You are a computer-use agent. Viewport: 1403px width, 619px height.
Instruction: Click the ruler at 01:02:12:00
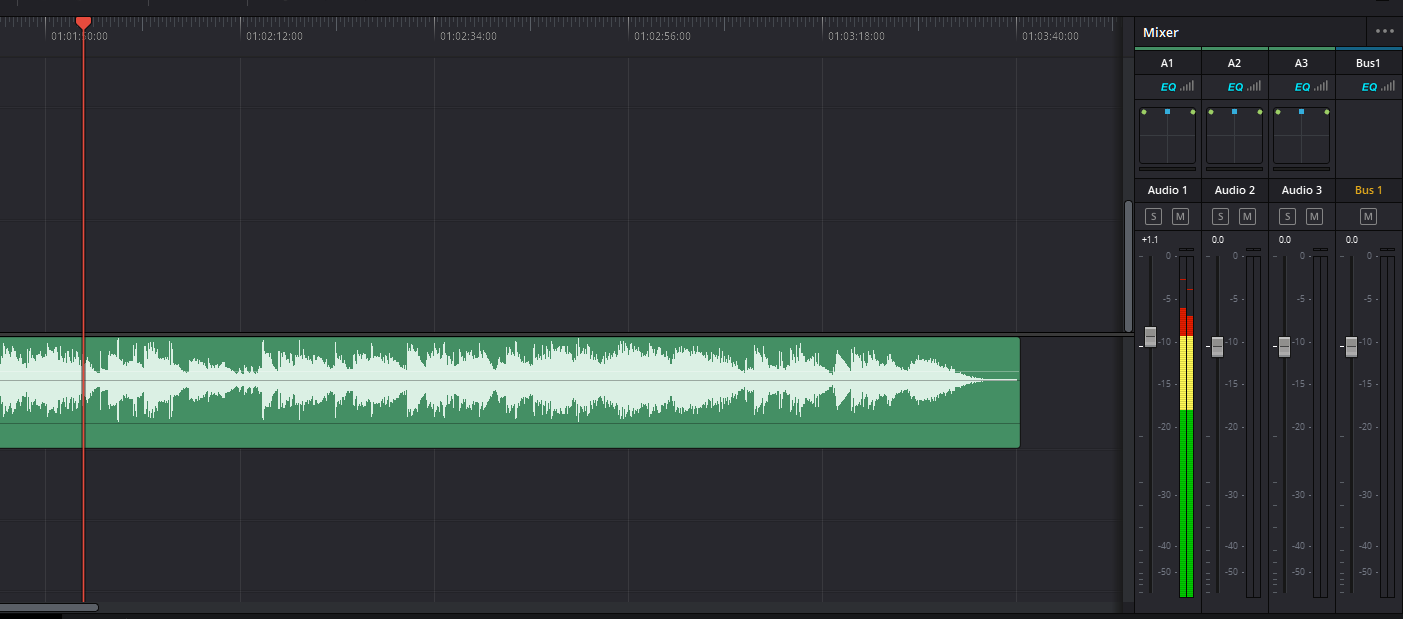coord(274,36)
